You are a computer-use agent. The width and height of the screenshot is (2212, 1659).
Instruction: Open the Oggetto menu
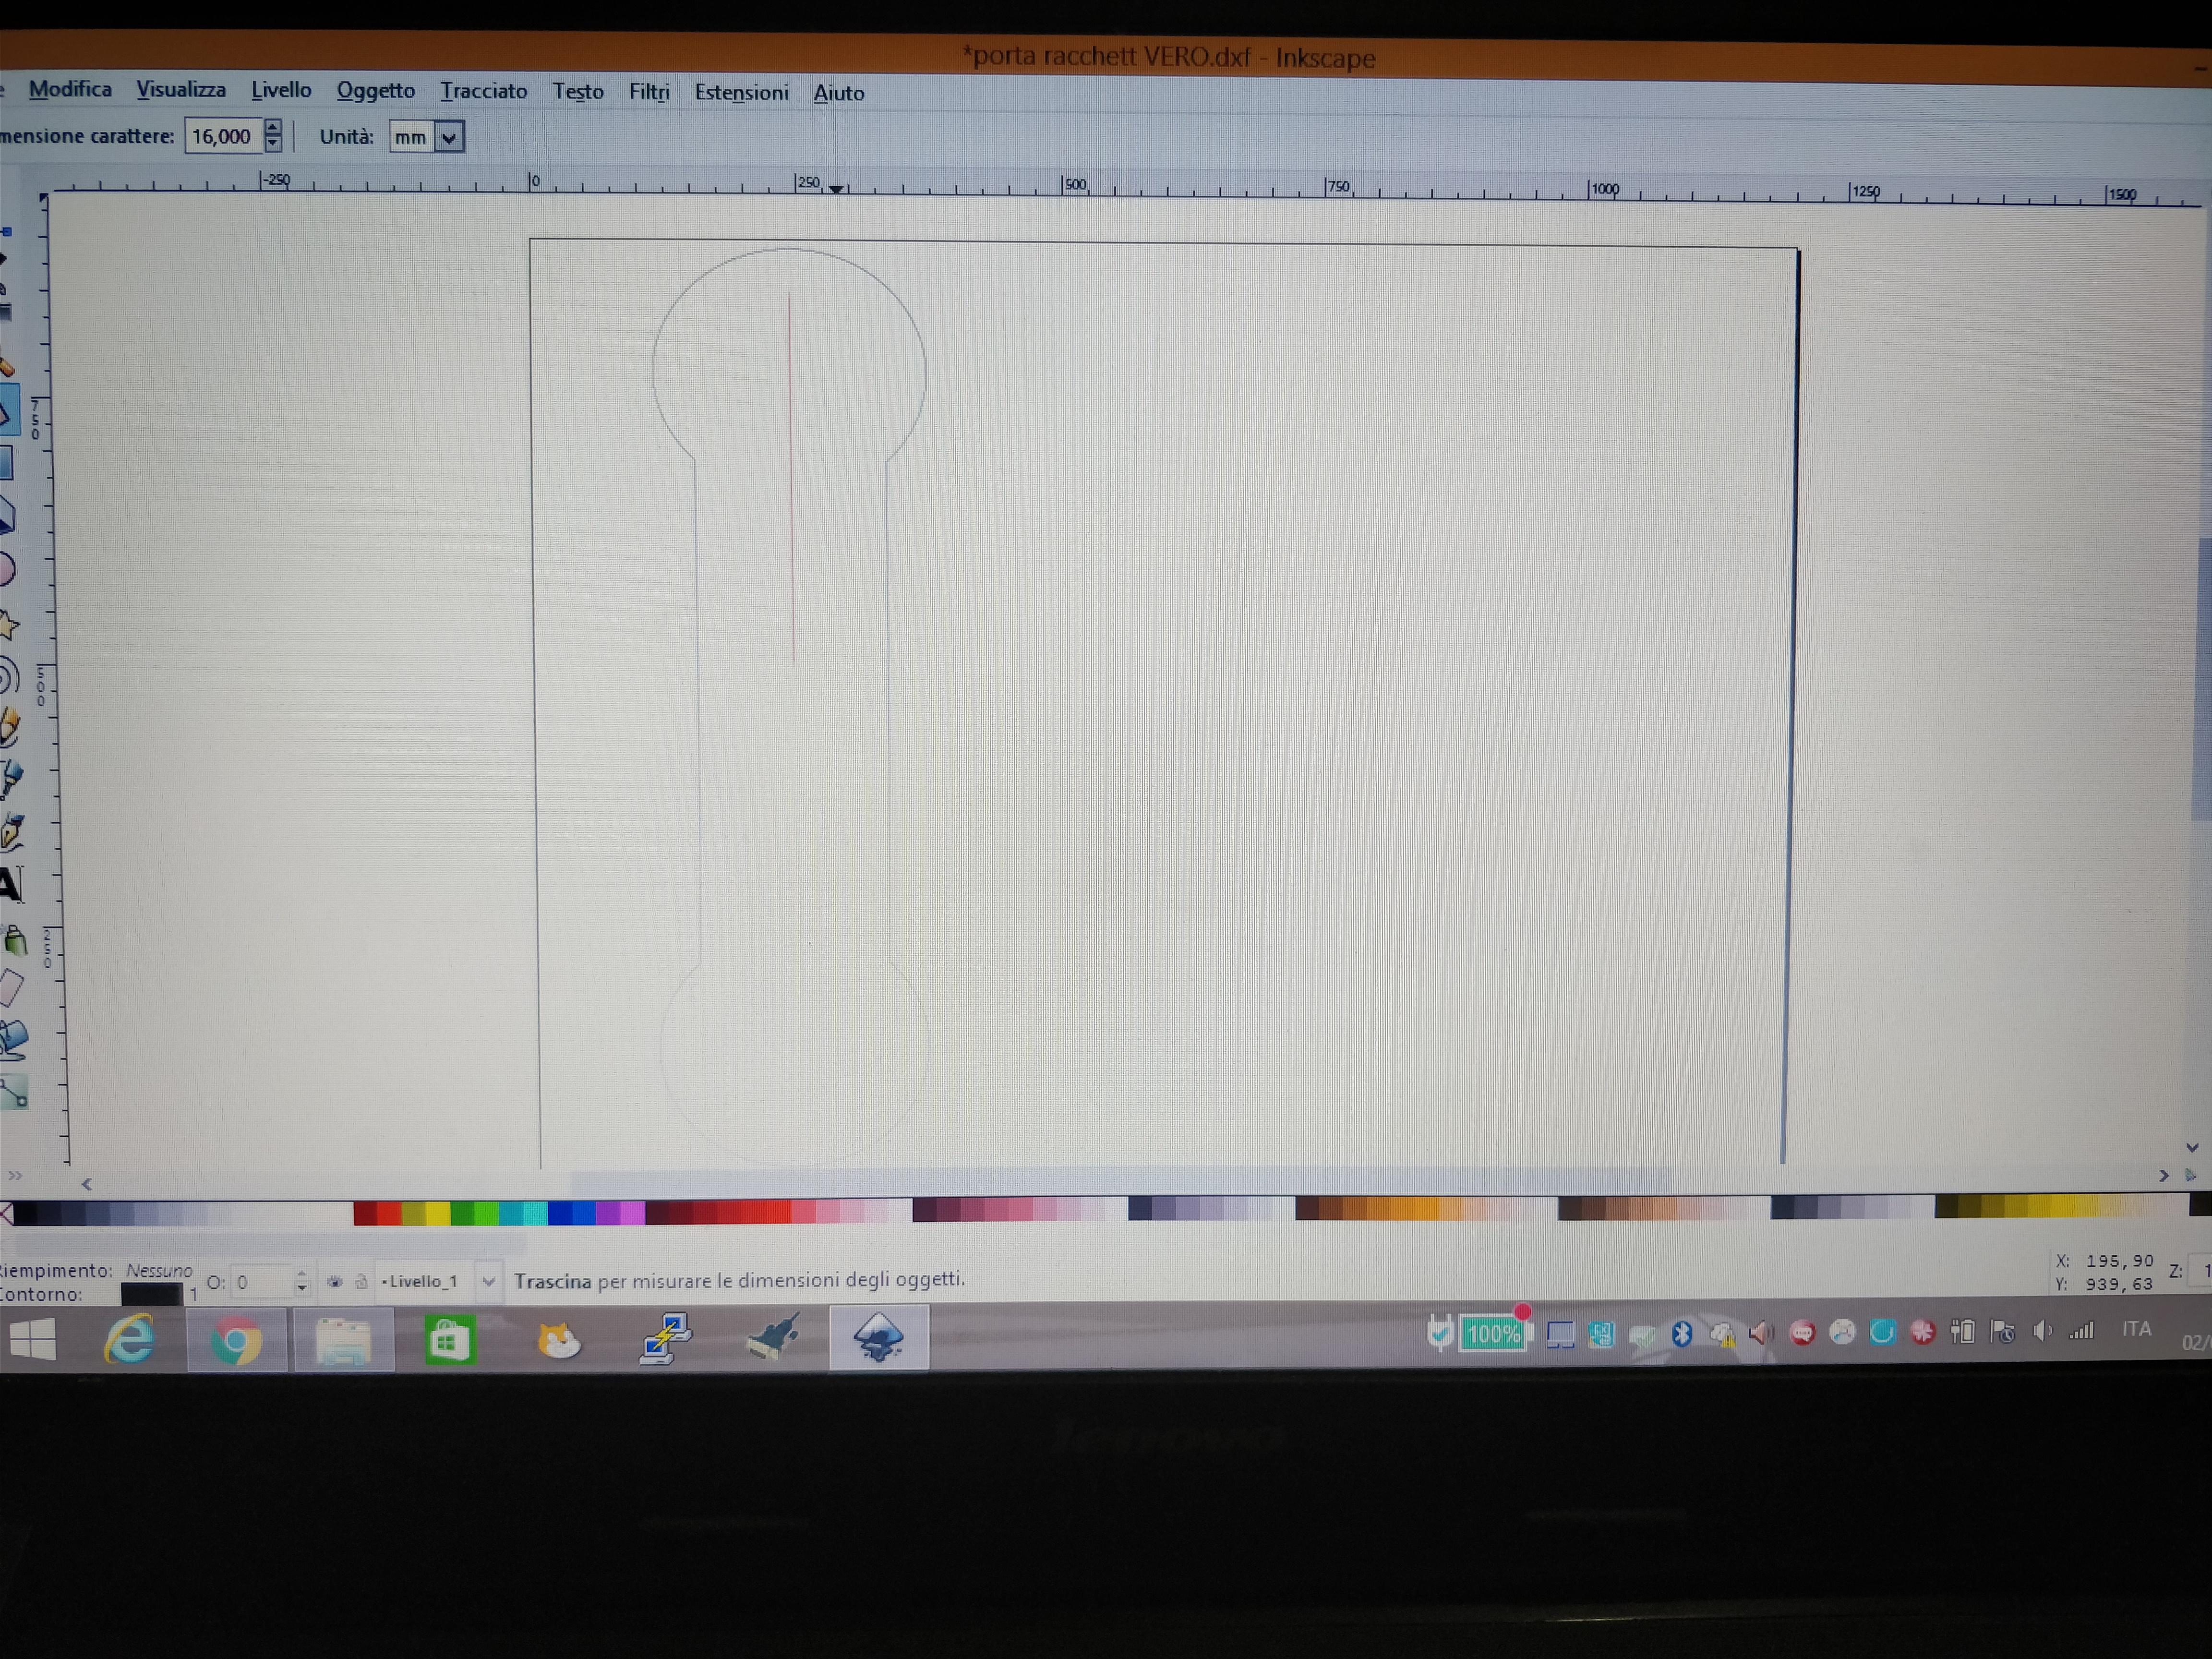click(x=376, y=91)
